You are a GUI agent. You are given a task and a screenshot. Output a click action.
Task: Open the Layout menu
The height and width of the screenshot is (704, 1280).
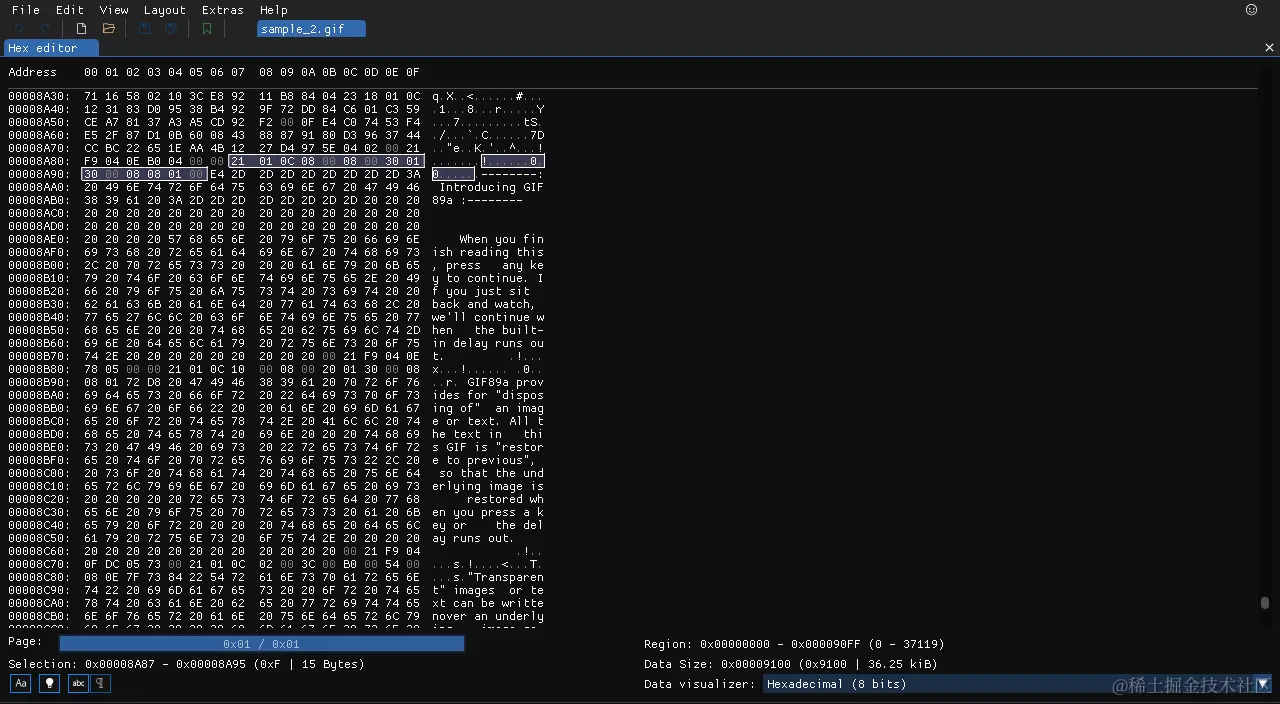click(x=165, y=10)
